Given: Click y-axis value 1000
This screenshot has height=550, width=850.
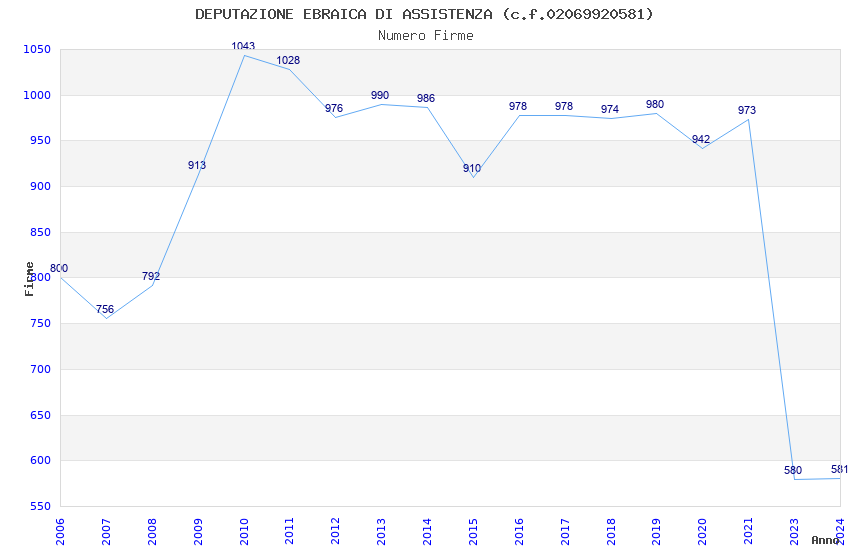Looking at the screenshot, I should click(x=37, y=95).
